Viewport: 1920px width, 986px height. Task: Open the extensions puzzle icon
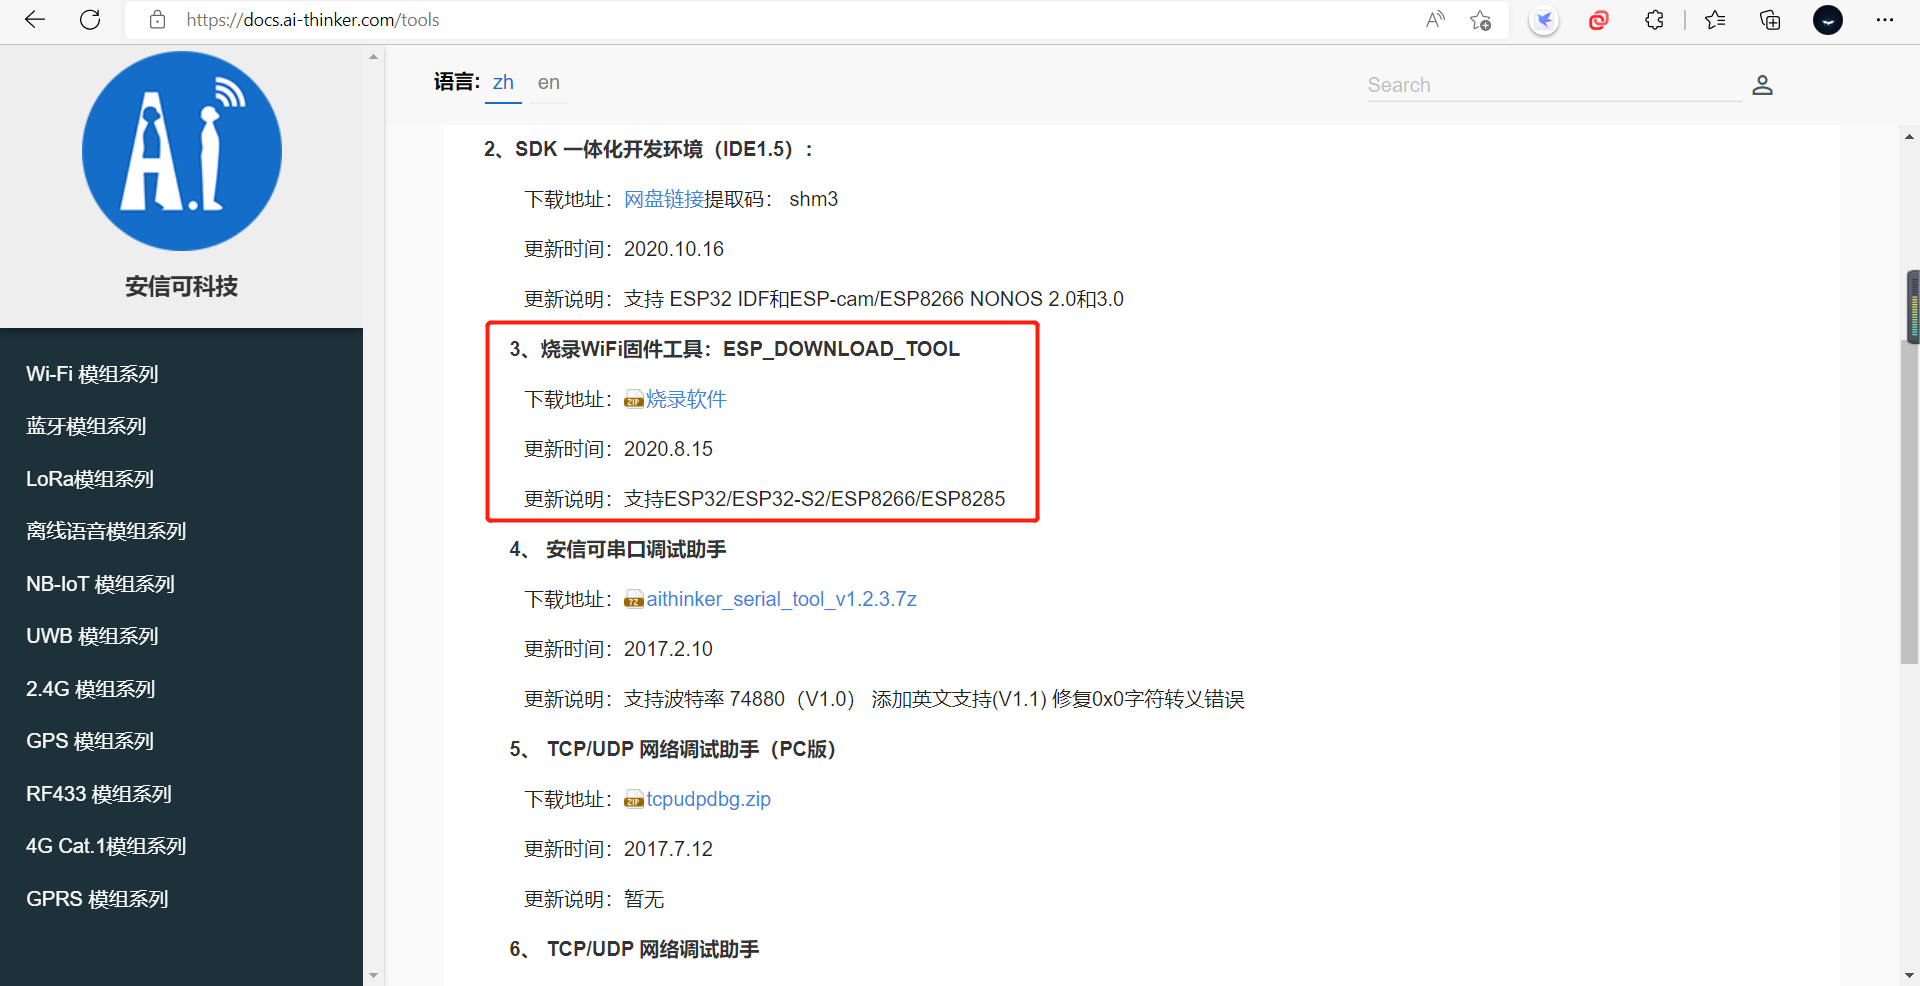[1654, 20]
